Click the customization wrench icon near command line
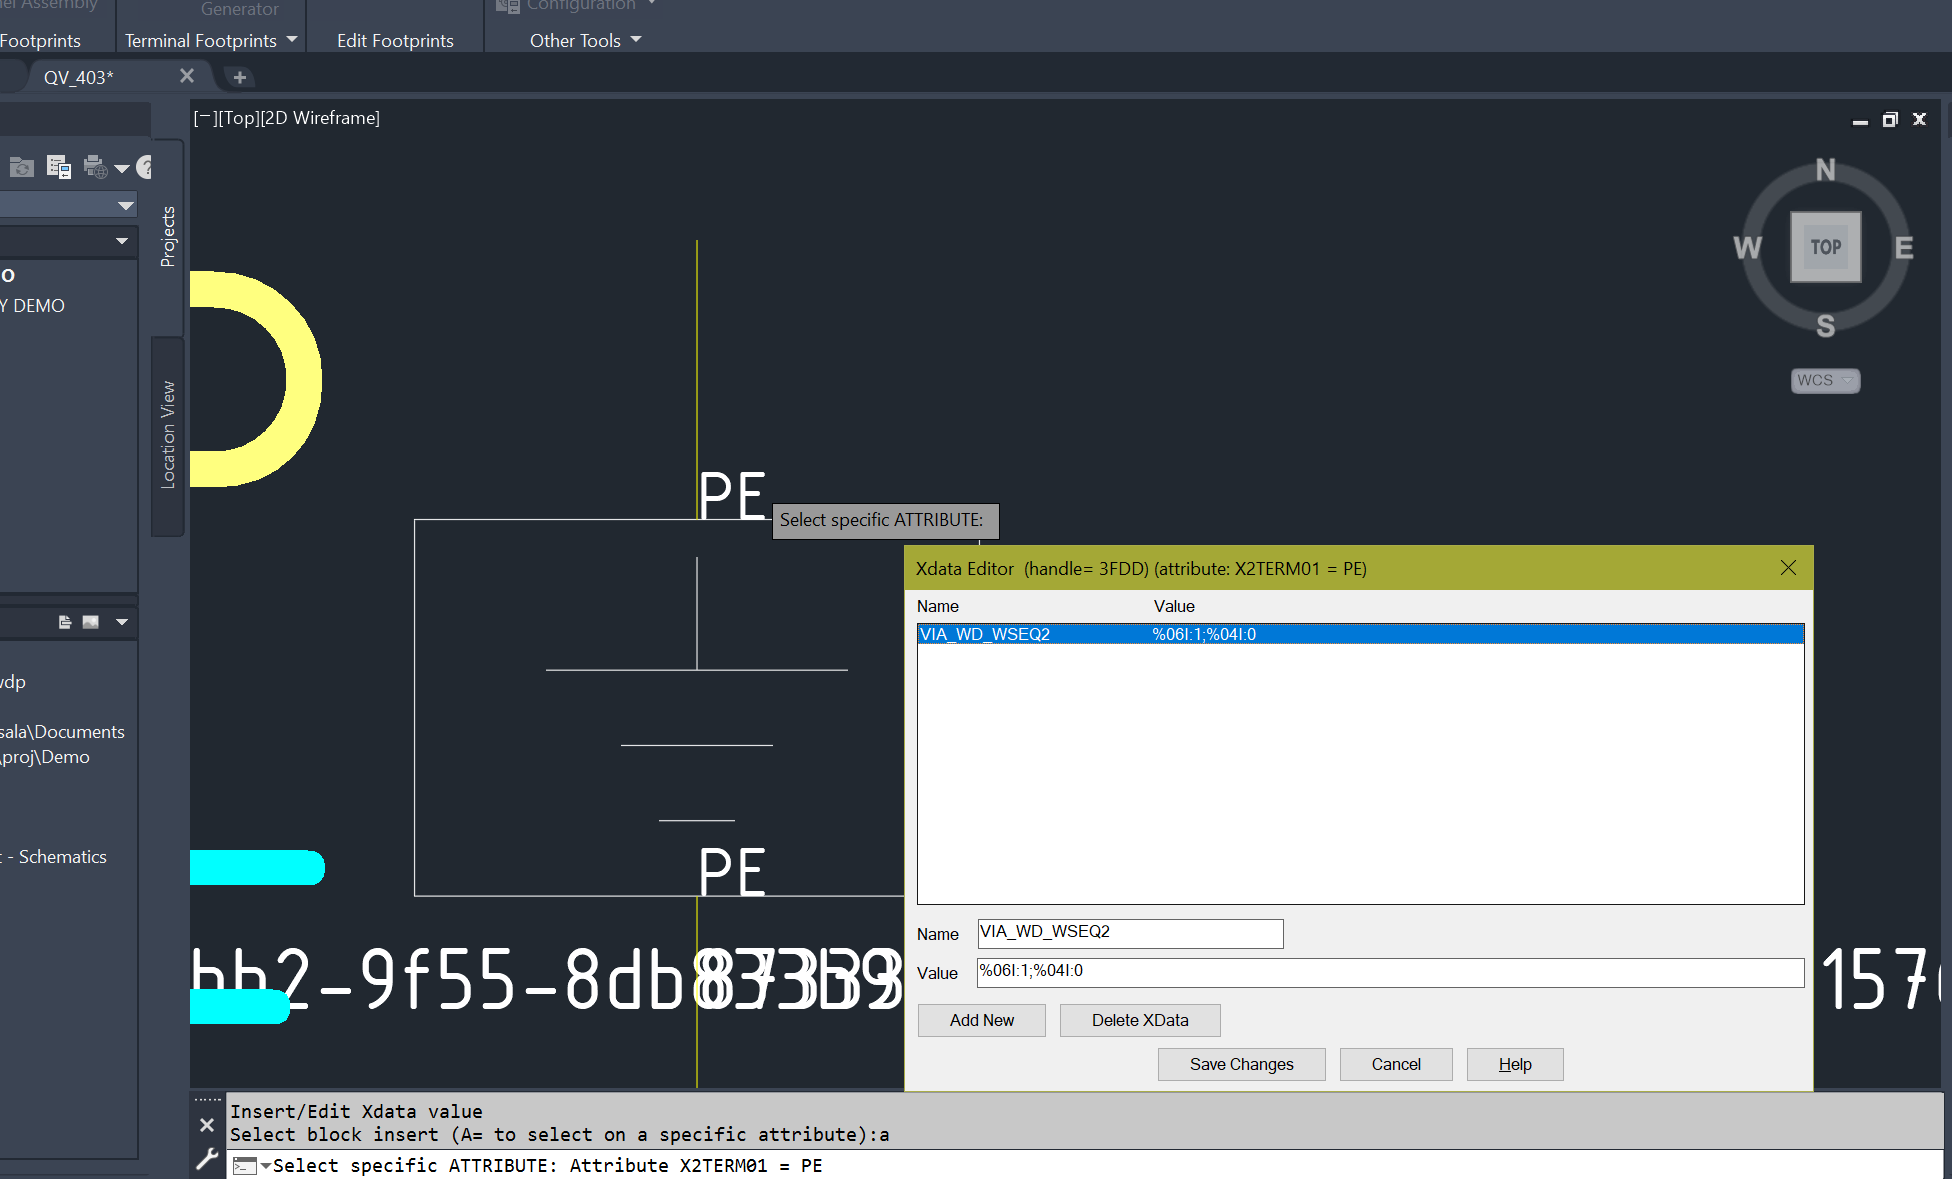This screenshot has height=1179, width=1952. click(x=206, y=1159)
